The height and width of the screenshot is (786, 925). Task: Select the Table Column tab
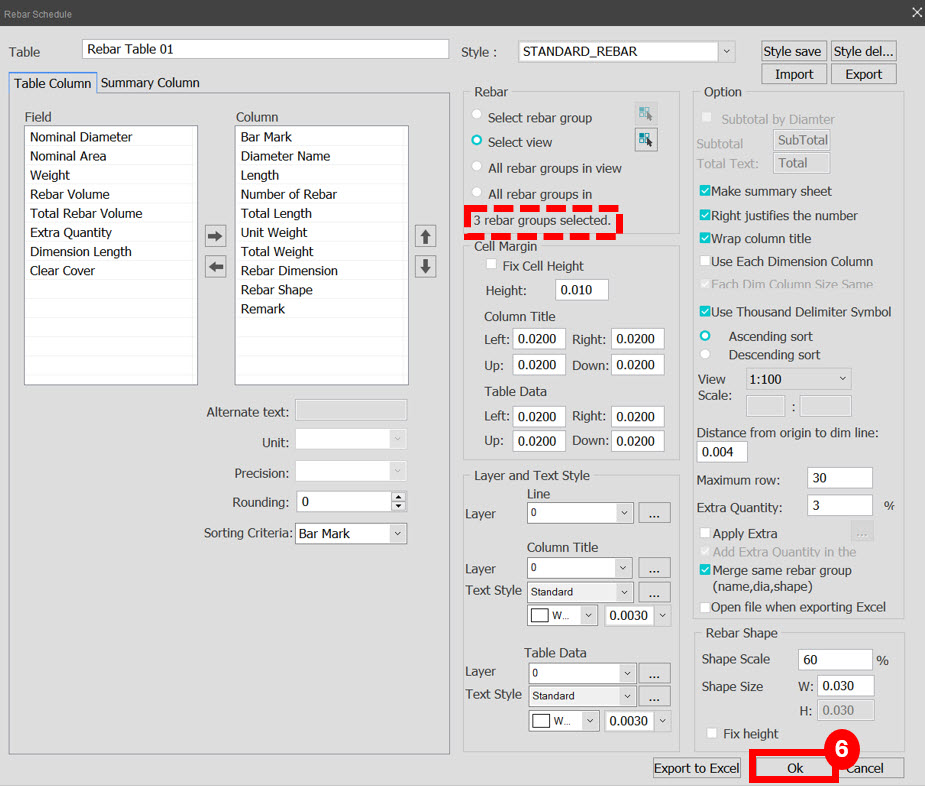click(53, 83)
